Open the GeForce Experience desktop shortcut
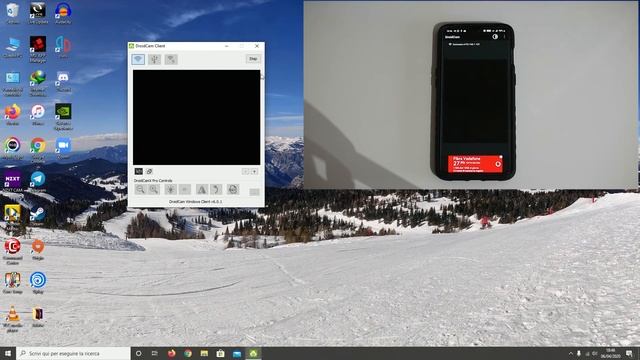This screenshot has width=640, height=360. click(63, 117)
